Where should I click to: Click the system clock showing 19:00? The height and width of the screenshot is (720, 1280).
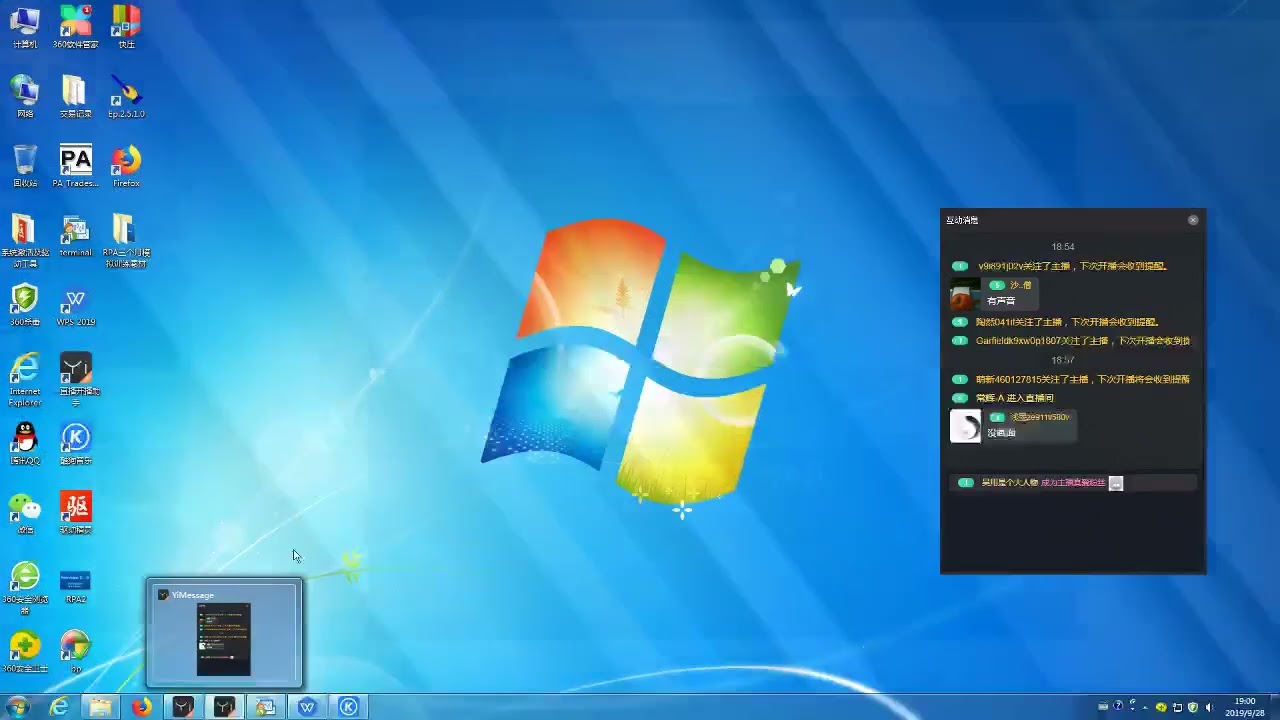(1245, 707)
